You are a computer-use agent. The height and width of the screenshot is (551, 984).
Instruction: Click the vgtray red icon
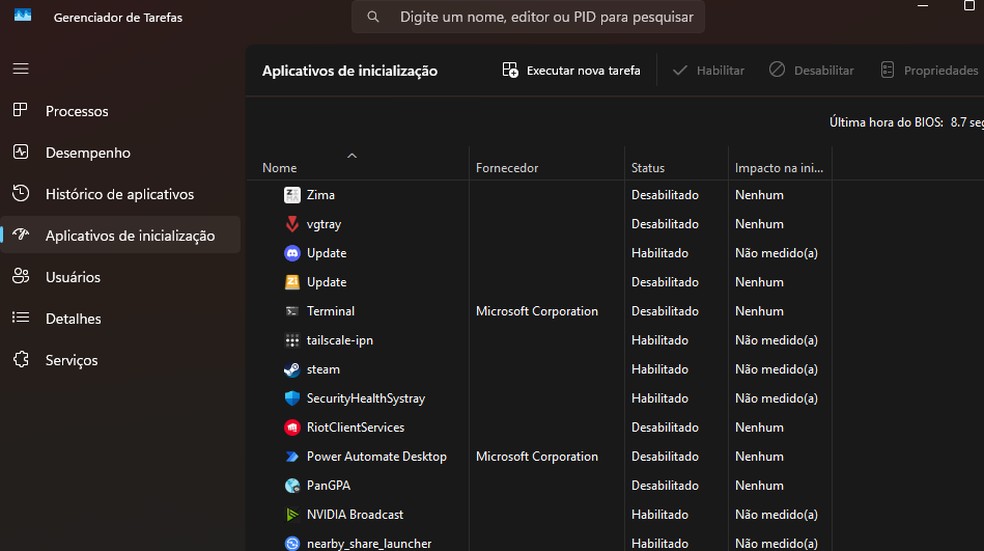(x=292, y=224)
